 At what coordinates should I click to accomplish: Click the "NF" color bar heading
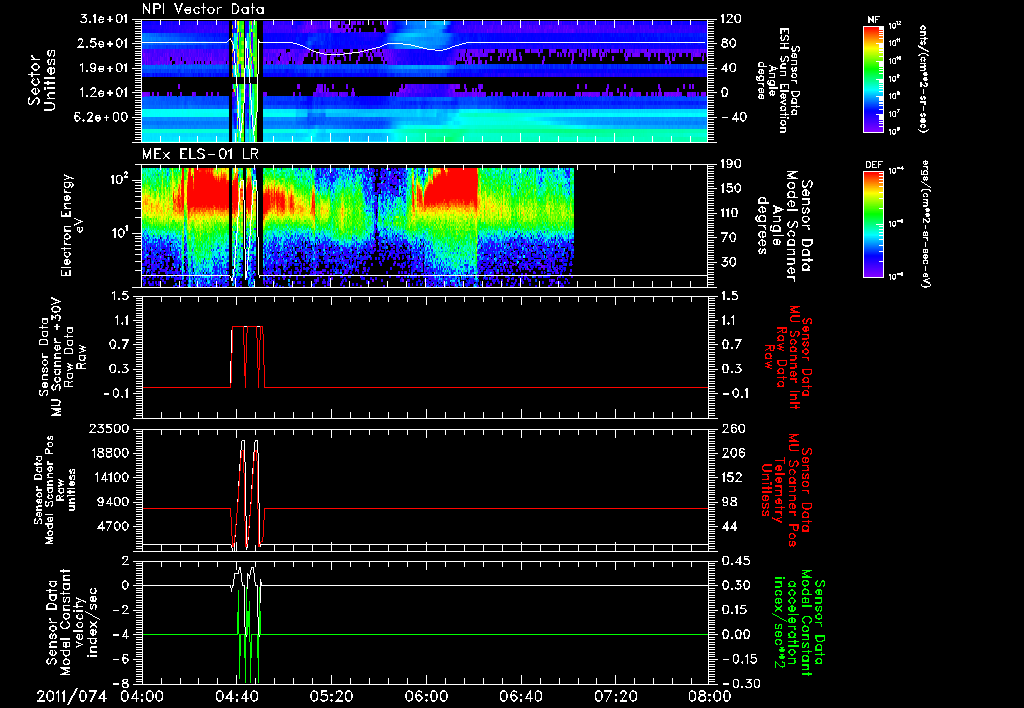[x=873, y=20]
